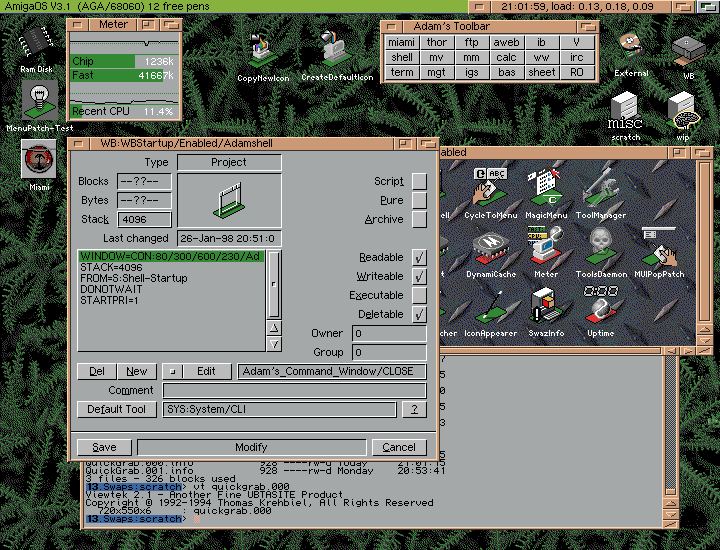Image resolution: width=720 pixels, height=550 pixels.
Task: Click ftp in Adam's Toolbar
Action: coord(472,42)
